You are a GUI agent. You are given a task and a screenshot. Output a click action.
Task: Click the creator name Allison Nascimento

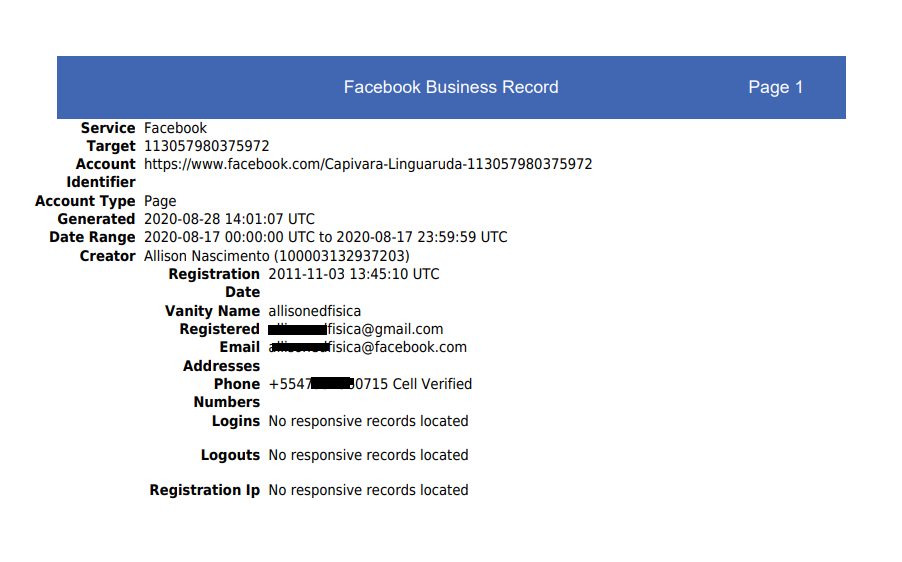pos(207,256)
